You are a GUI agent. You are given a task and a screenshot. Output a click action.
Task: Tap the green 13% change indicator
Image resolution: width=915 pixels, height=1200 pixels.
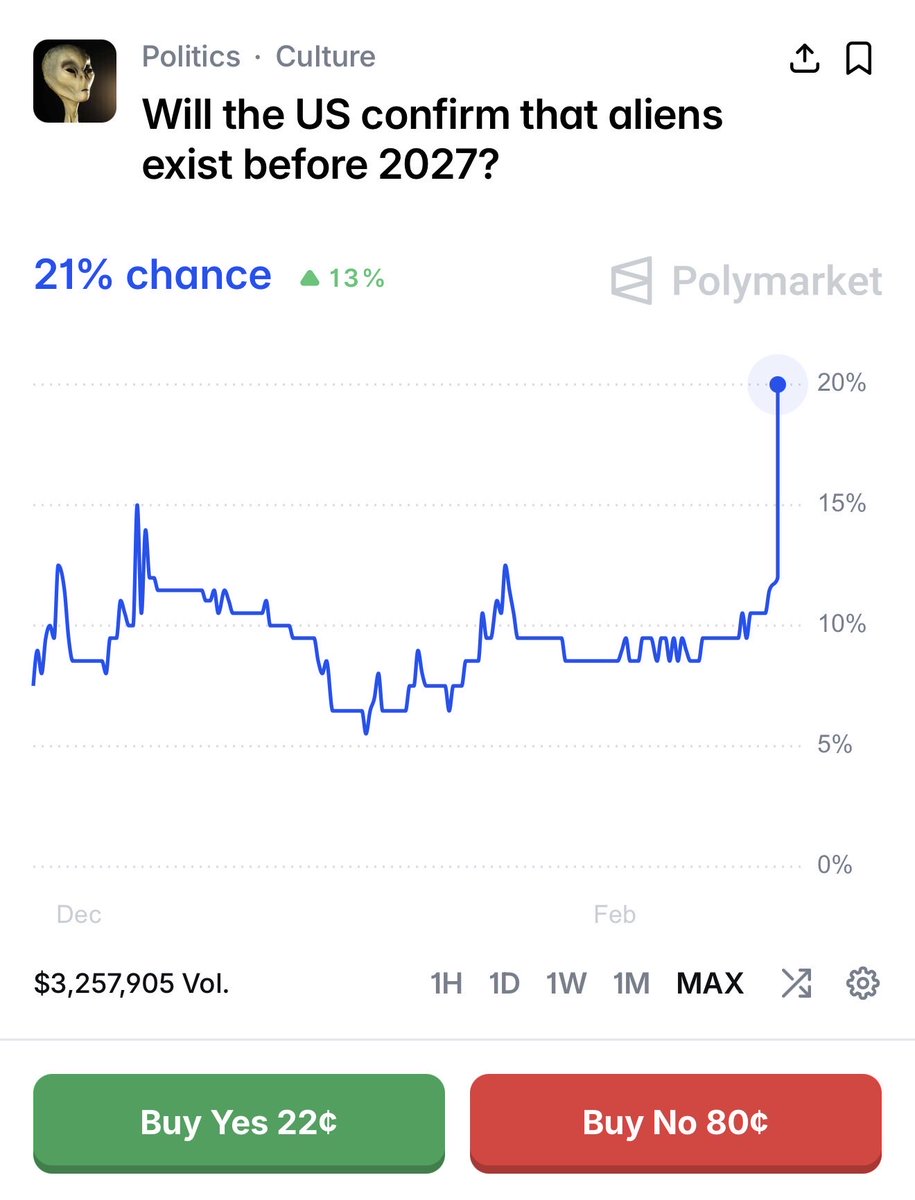[343, 278]
